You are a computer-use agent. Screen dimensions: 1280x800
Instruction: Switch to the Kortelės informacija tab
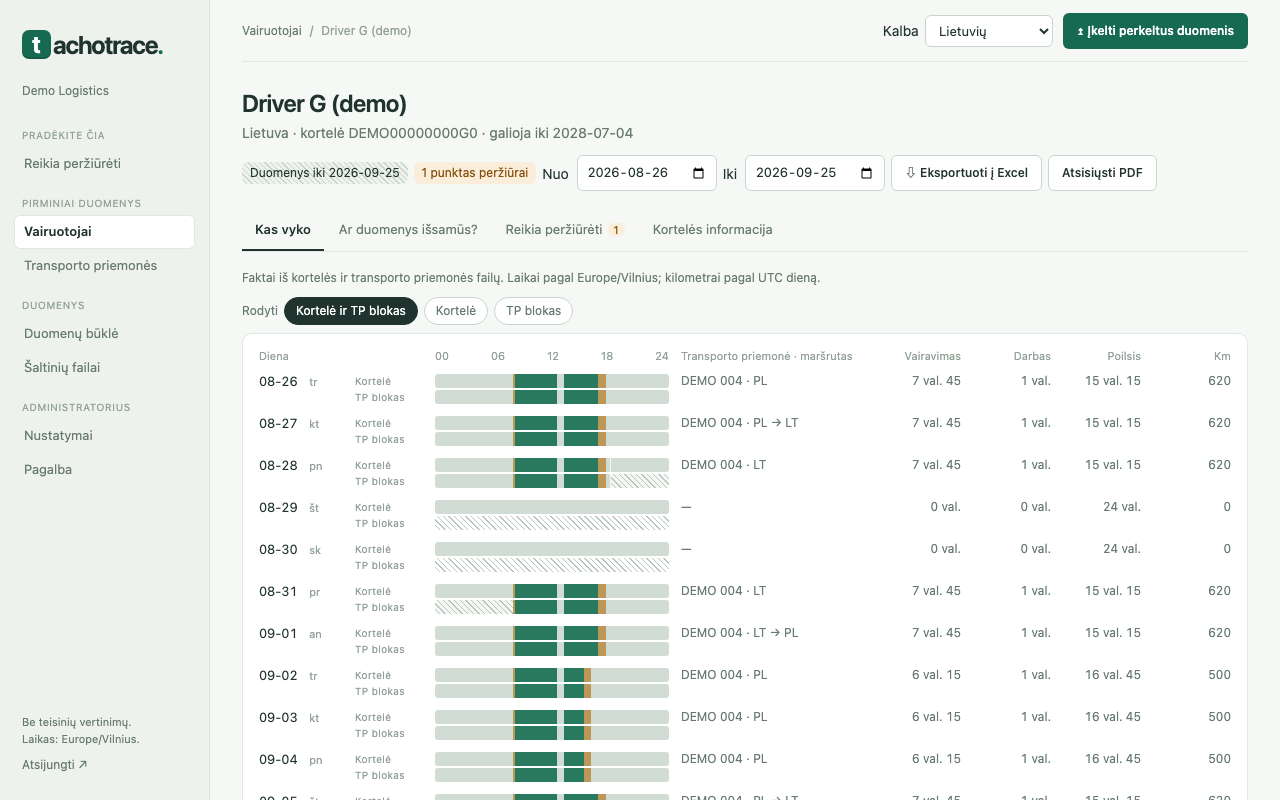tap(713, 230)
